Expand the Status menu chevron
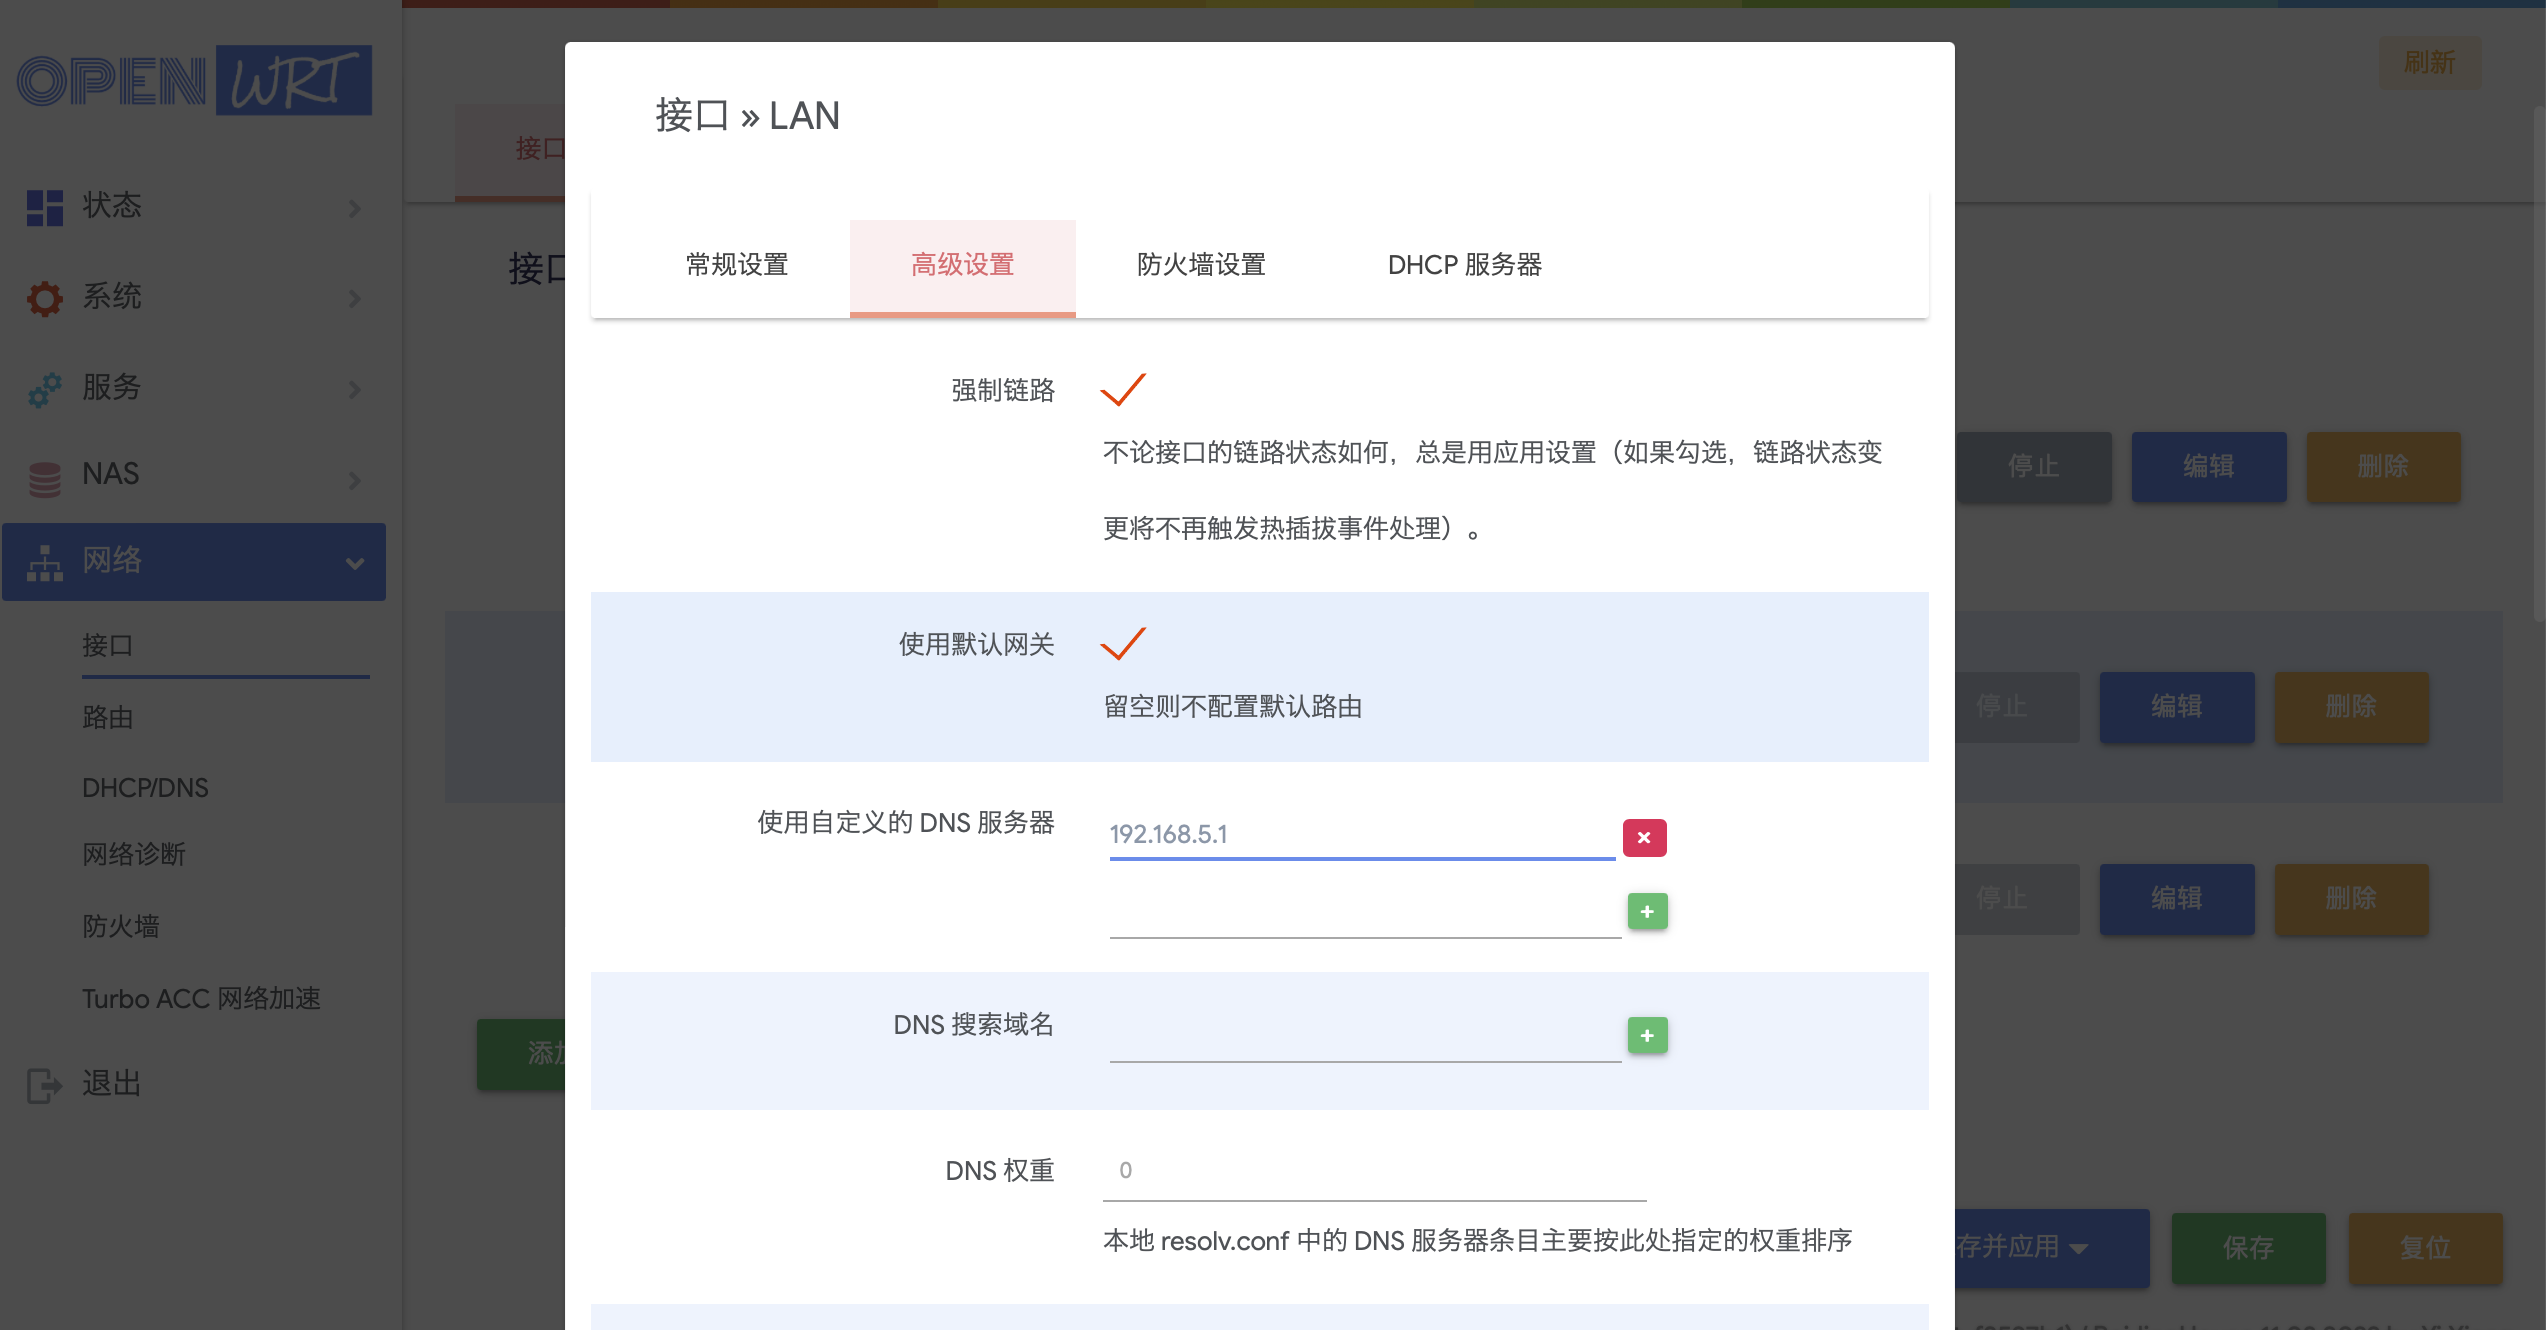Image resolution: width=2546 pixels, height=1330 pixels. [x=354, y=208]
